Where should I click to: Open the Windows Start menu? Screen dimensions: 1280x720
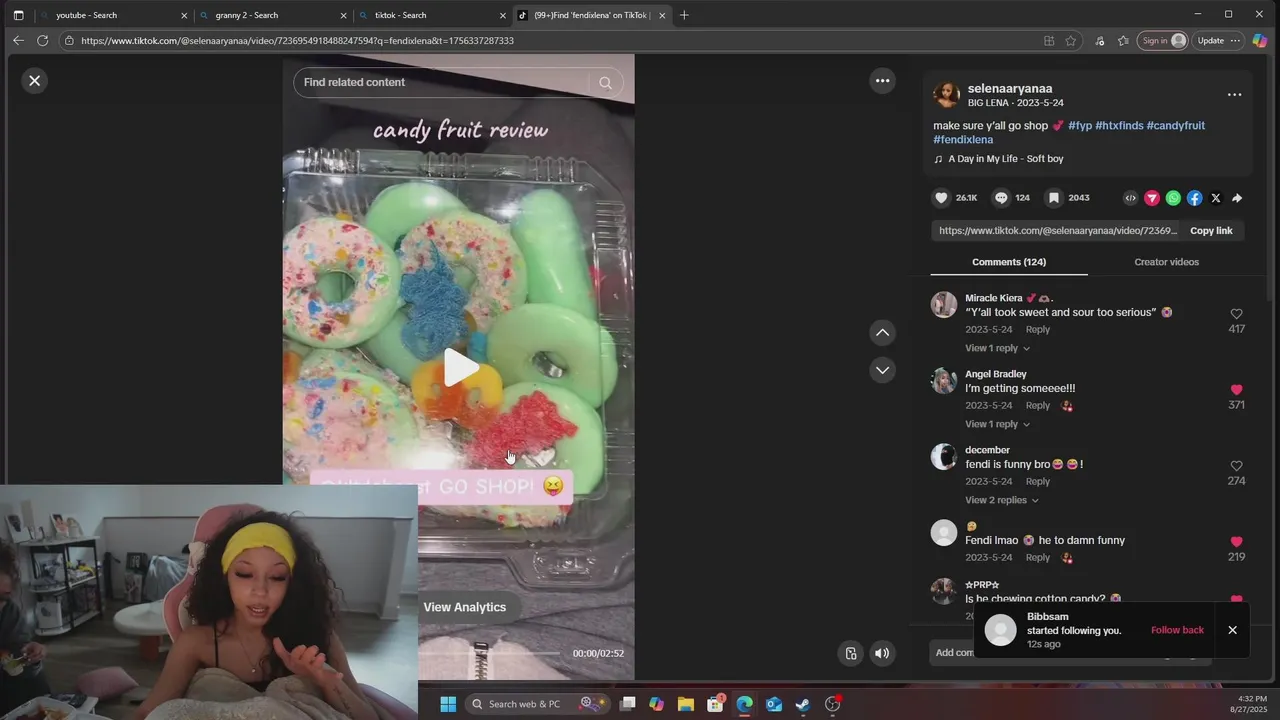coord(448,704)
